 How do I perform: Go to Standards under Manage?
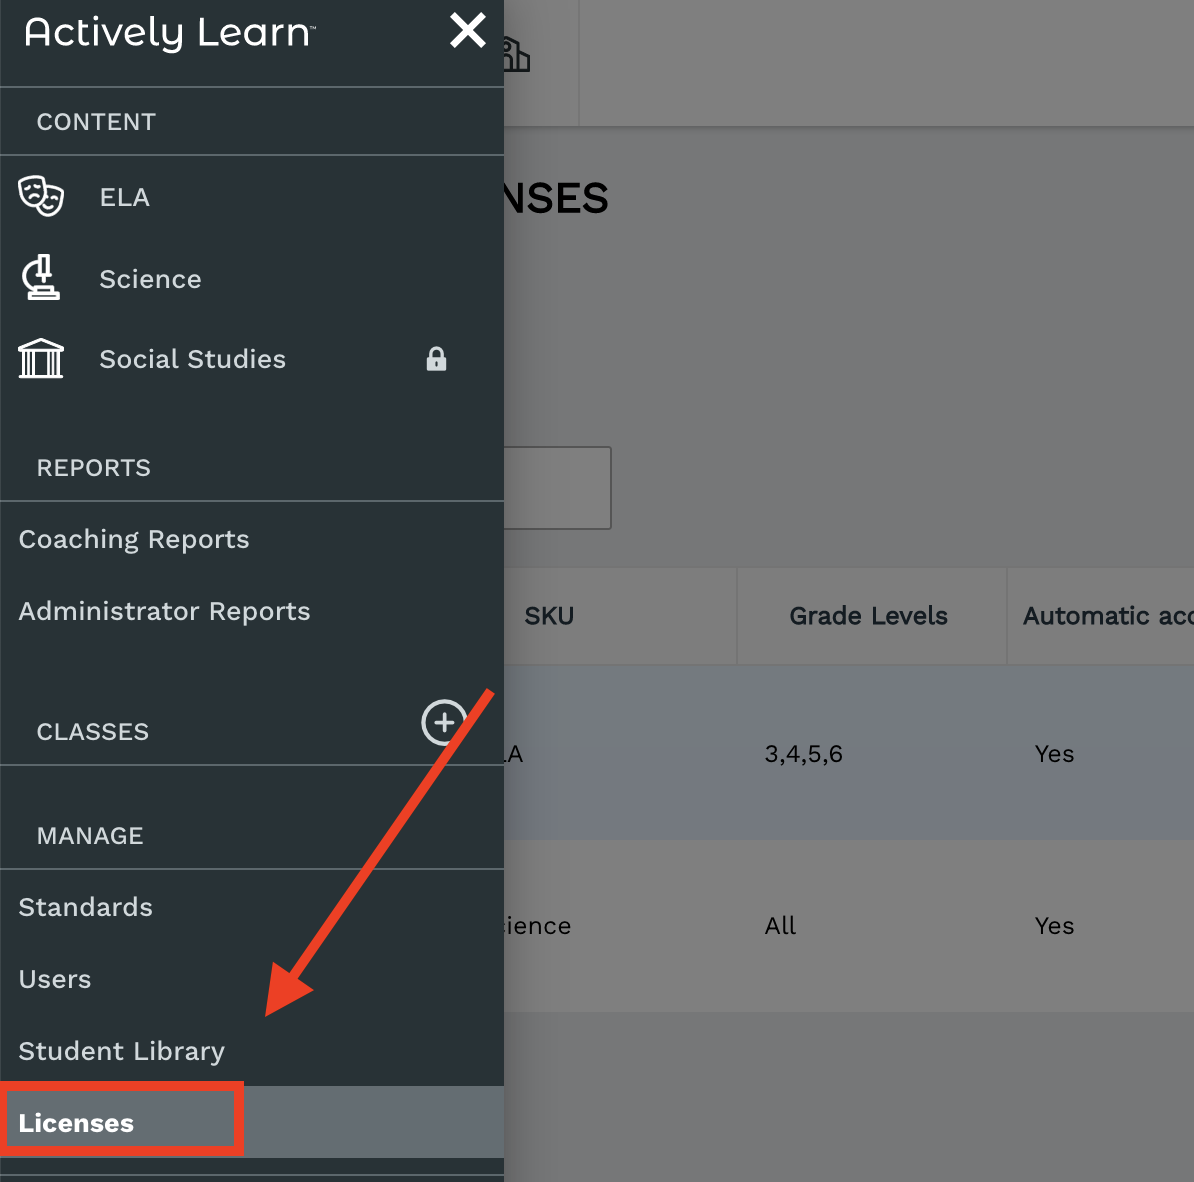click(86, 907)
